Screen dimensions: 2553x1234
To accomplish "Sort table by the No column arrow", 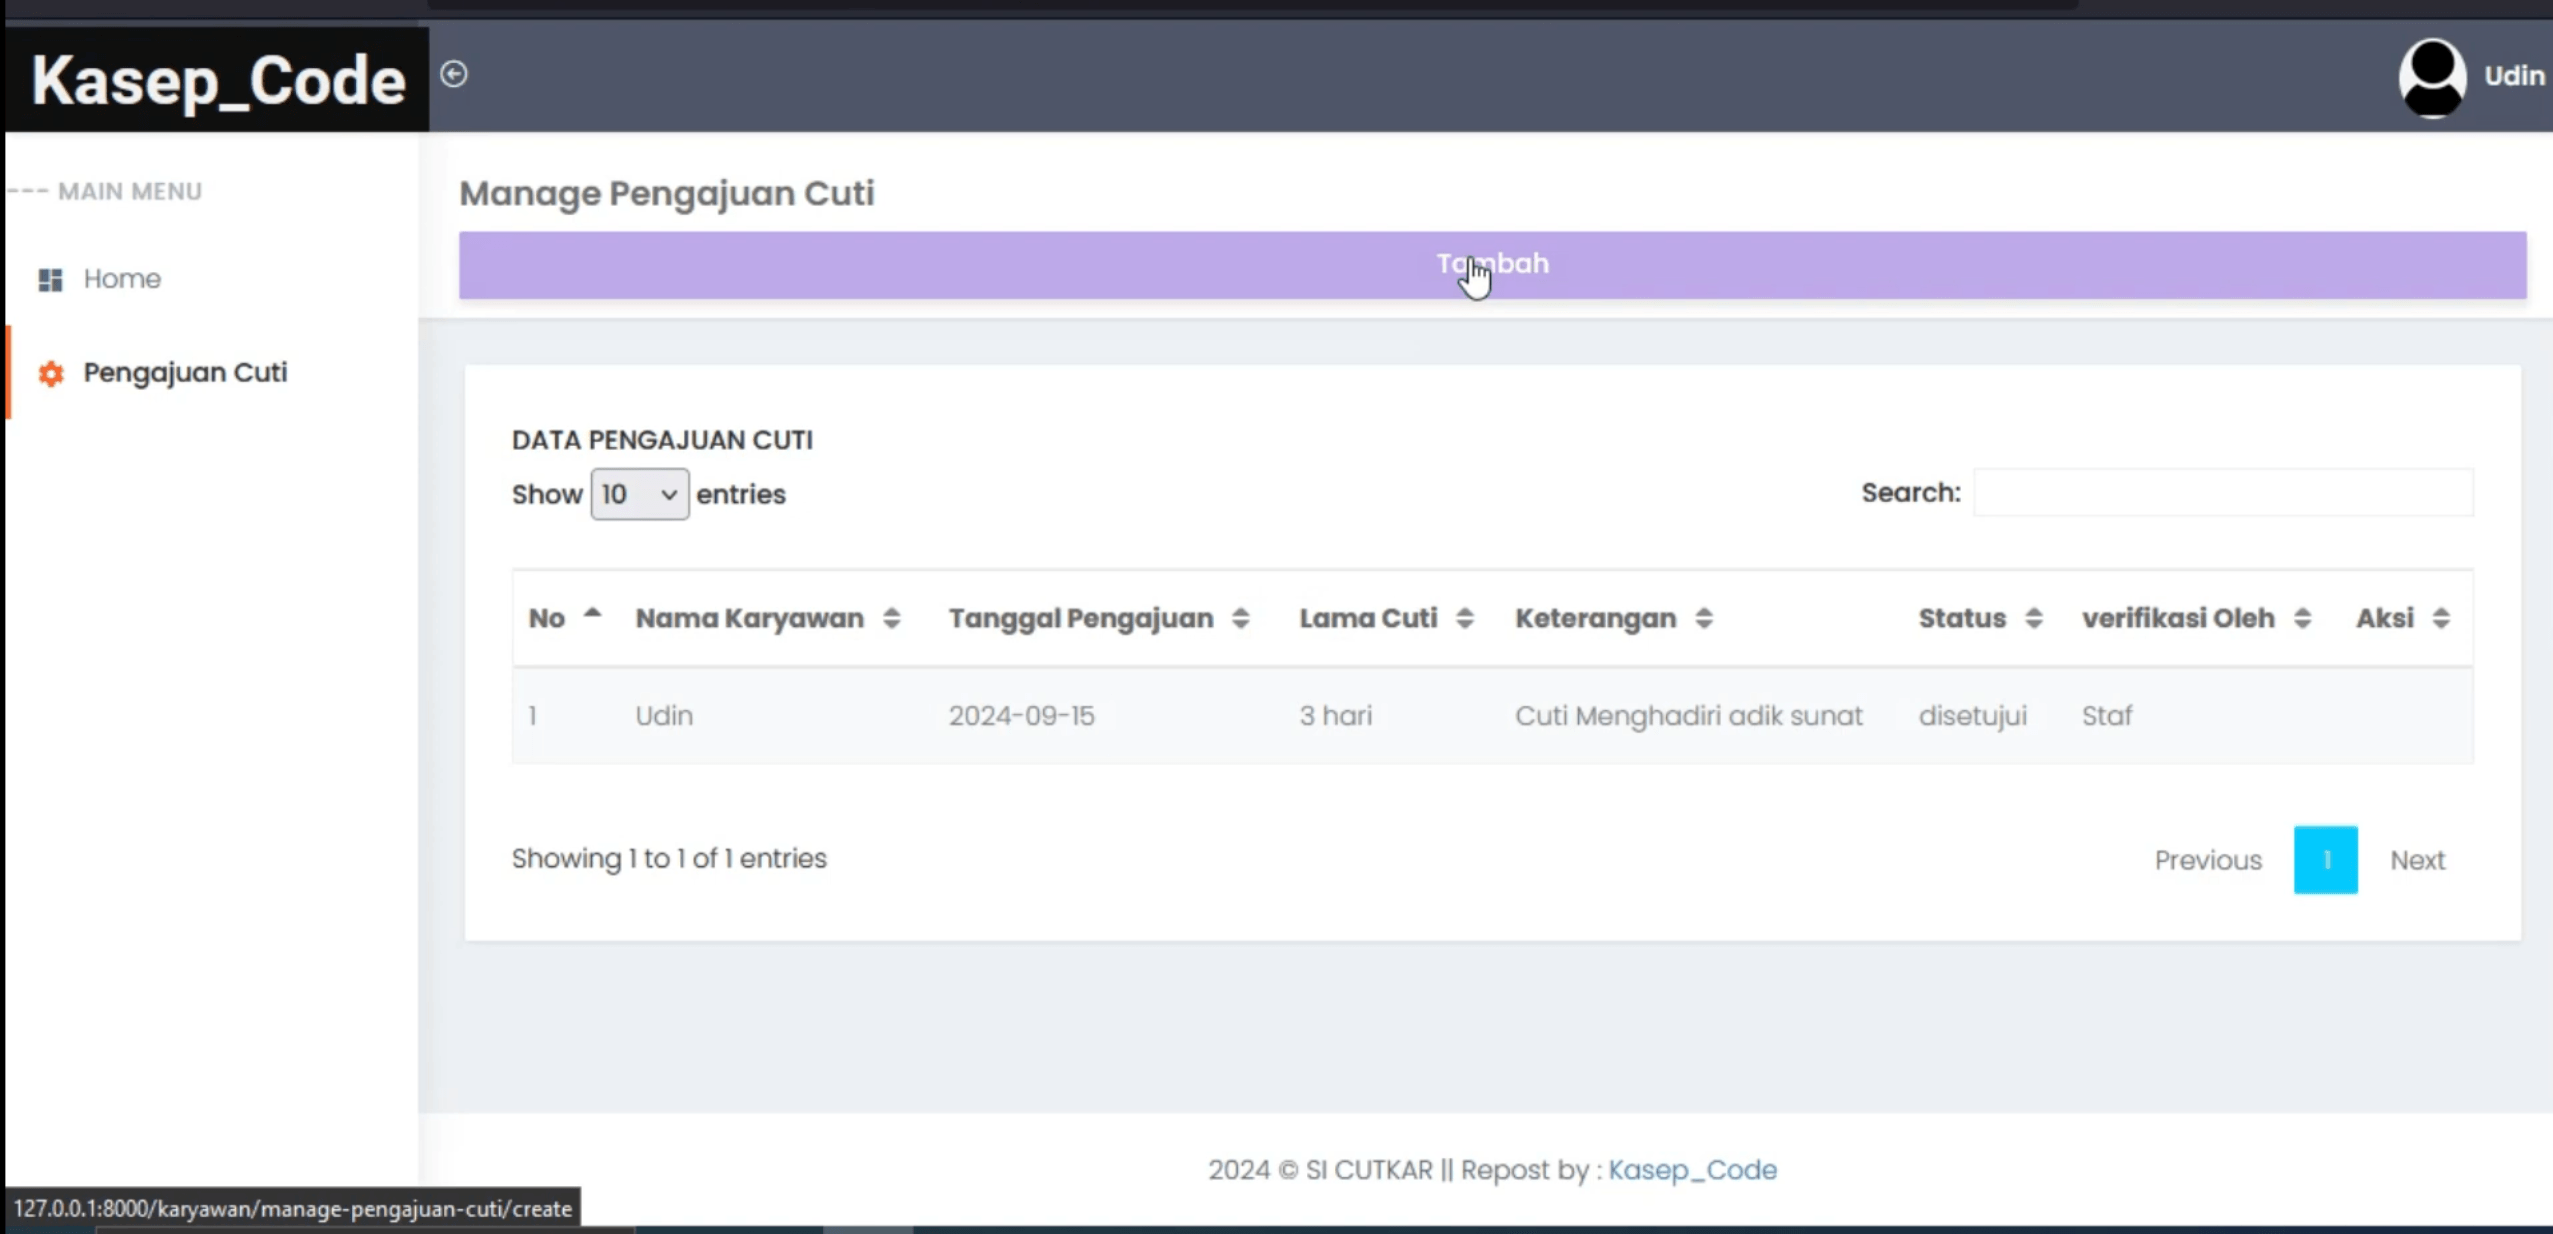I will (592, 615).
